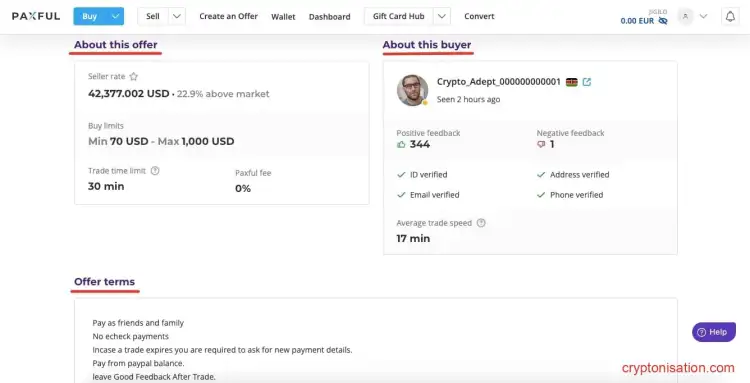Viewport: 750px width, 383px height.
Task: Click 'leave Good Feedback After Trade.' line
Action: pyautogui.click(x=154, y=377)
